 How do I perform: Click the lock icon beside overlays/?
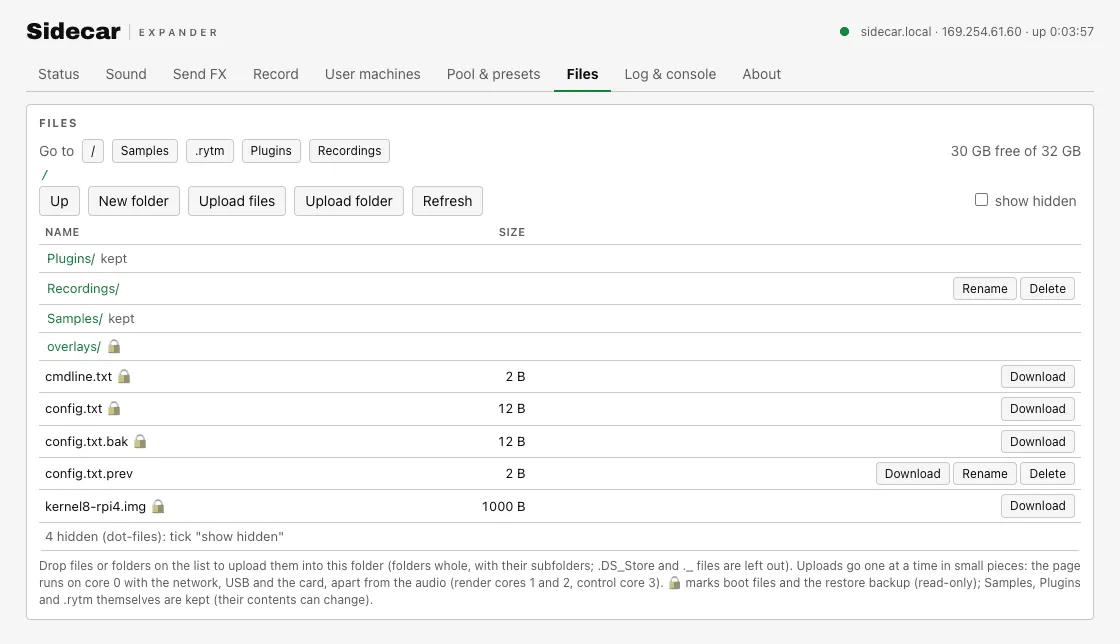[x=114, y=347]
